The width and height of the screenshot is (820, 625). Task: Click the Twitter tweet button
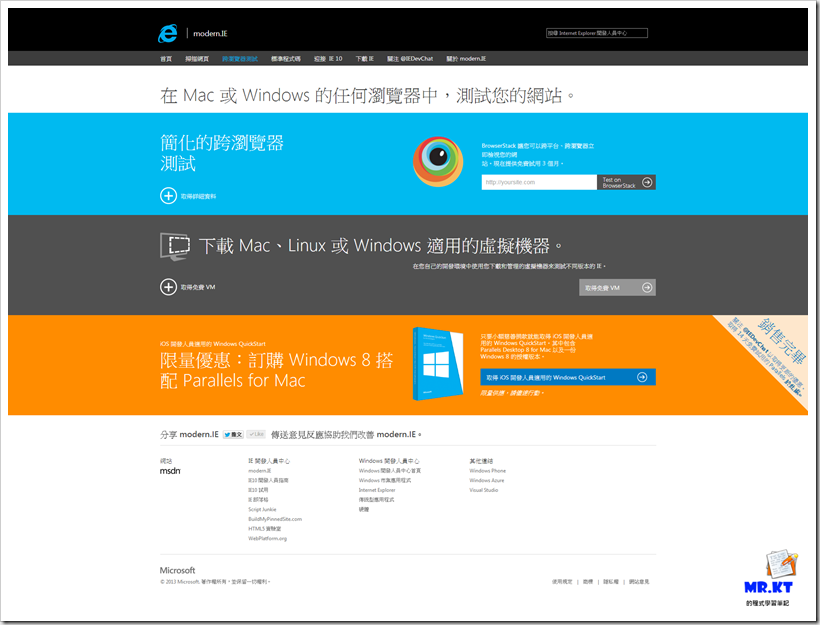[233, 435]
